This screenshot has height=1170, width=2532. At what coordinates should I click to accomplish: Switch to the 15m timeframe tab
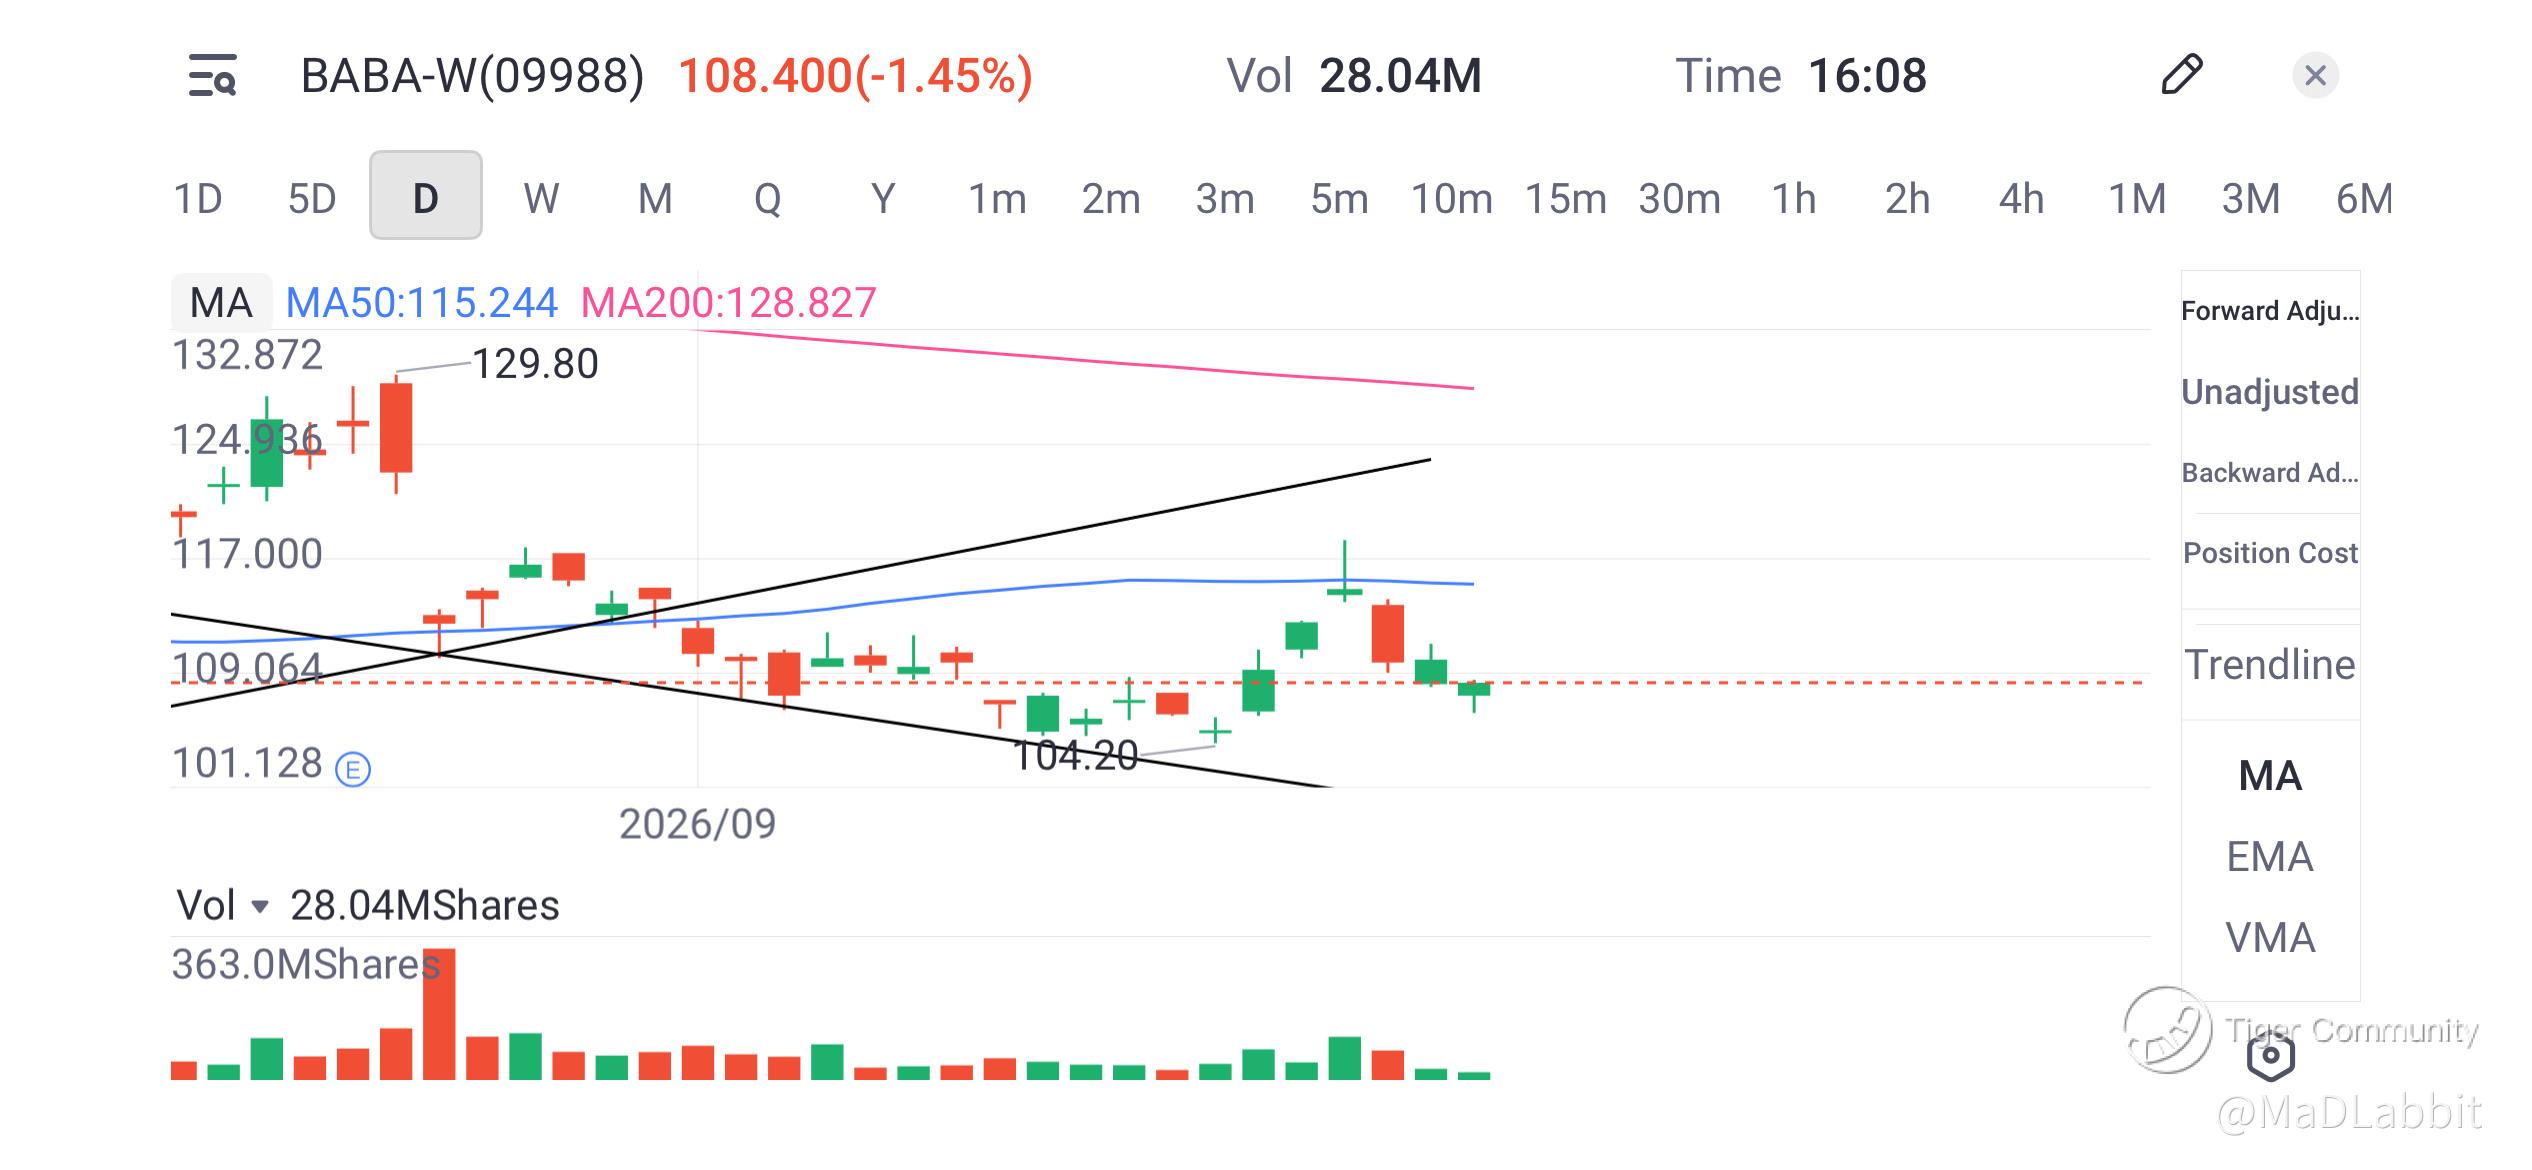(x=1565, y=198)
